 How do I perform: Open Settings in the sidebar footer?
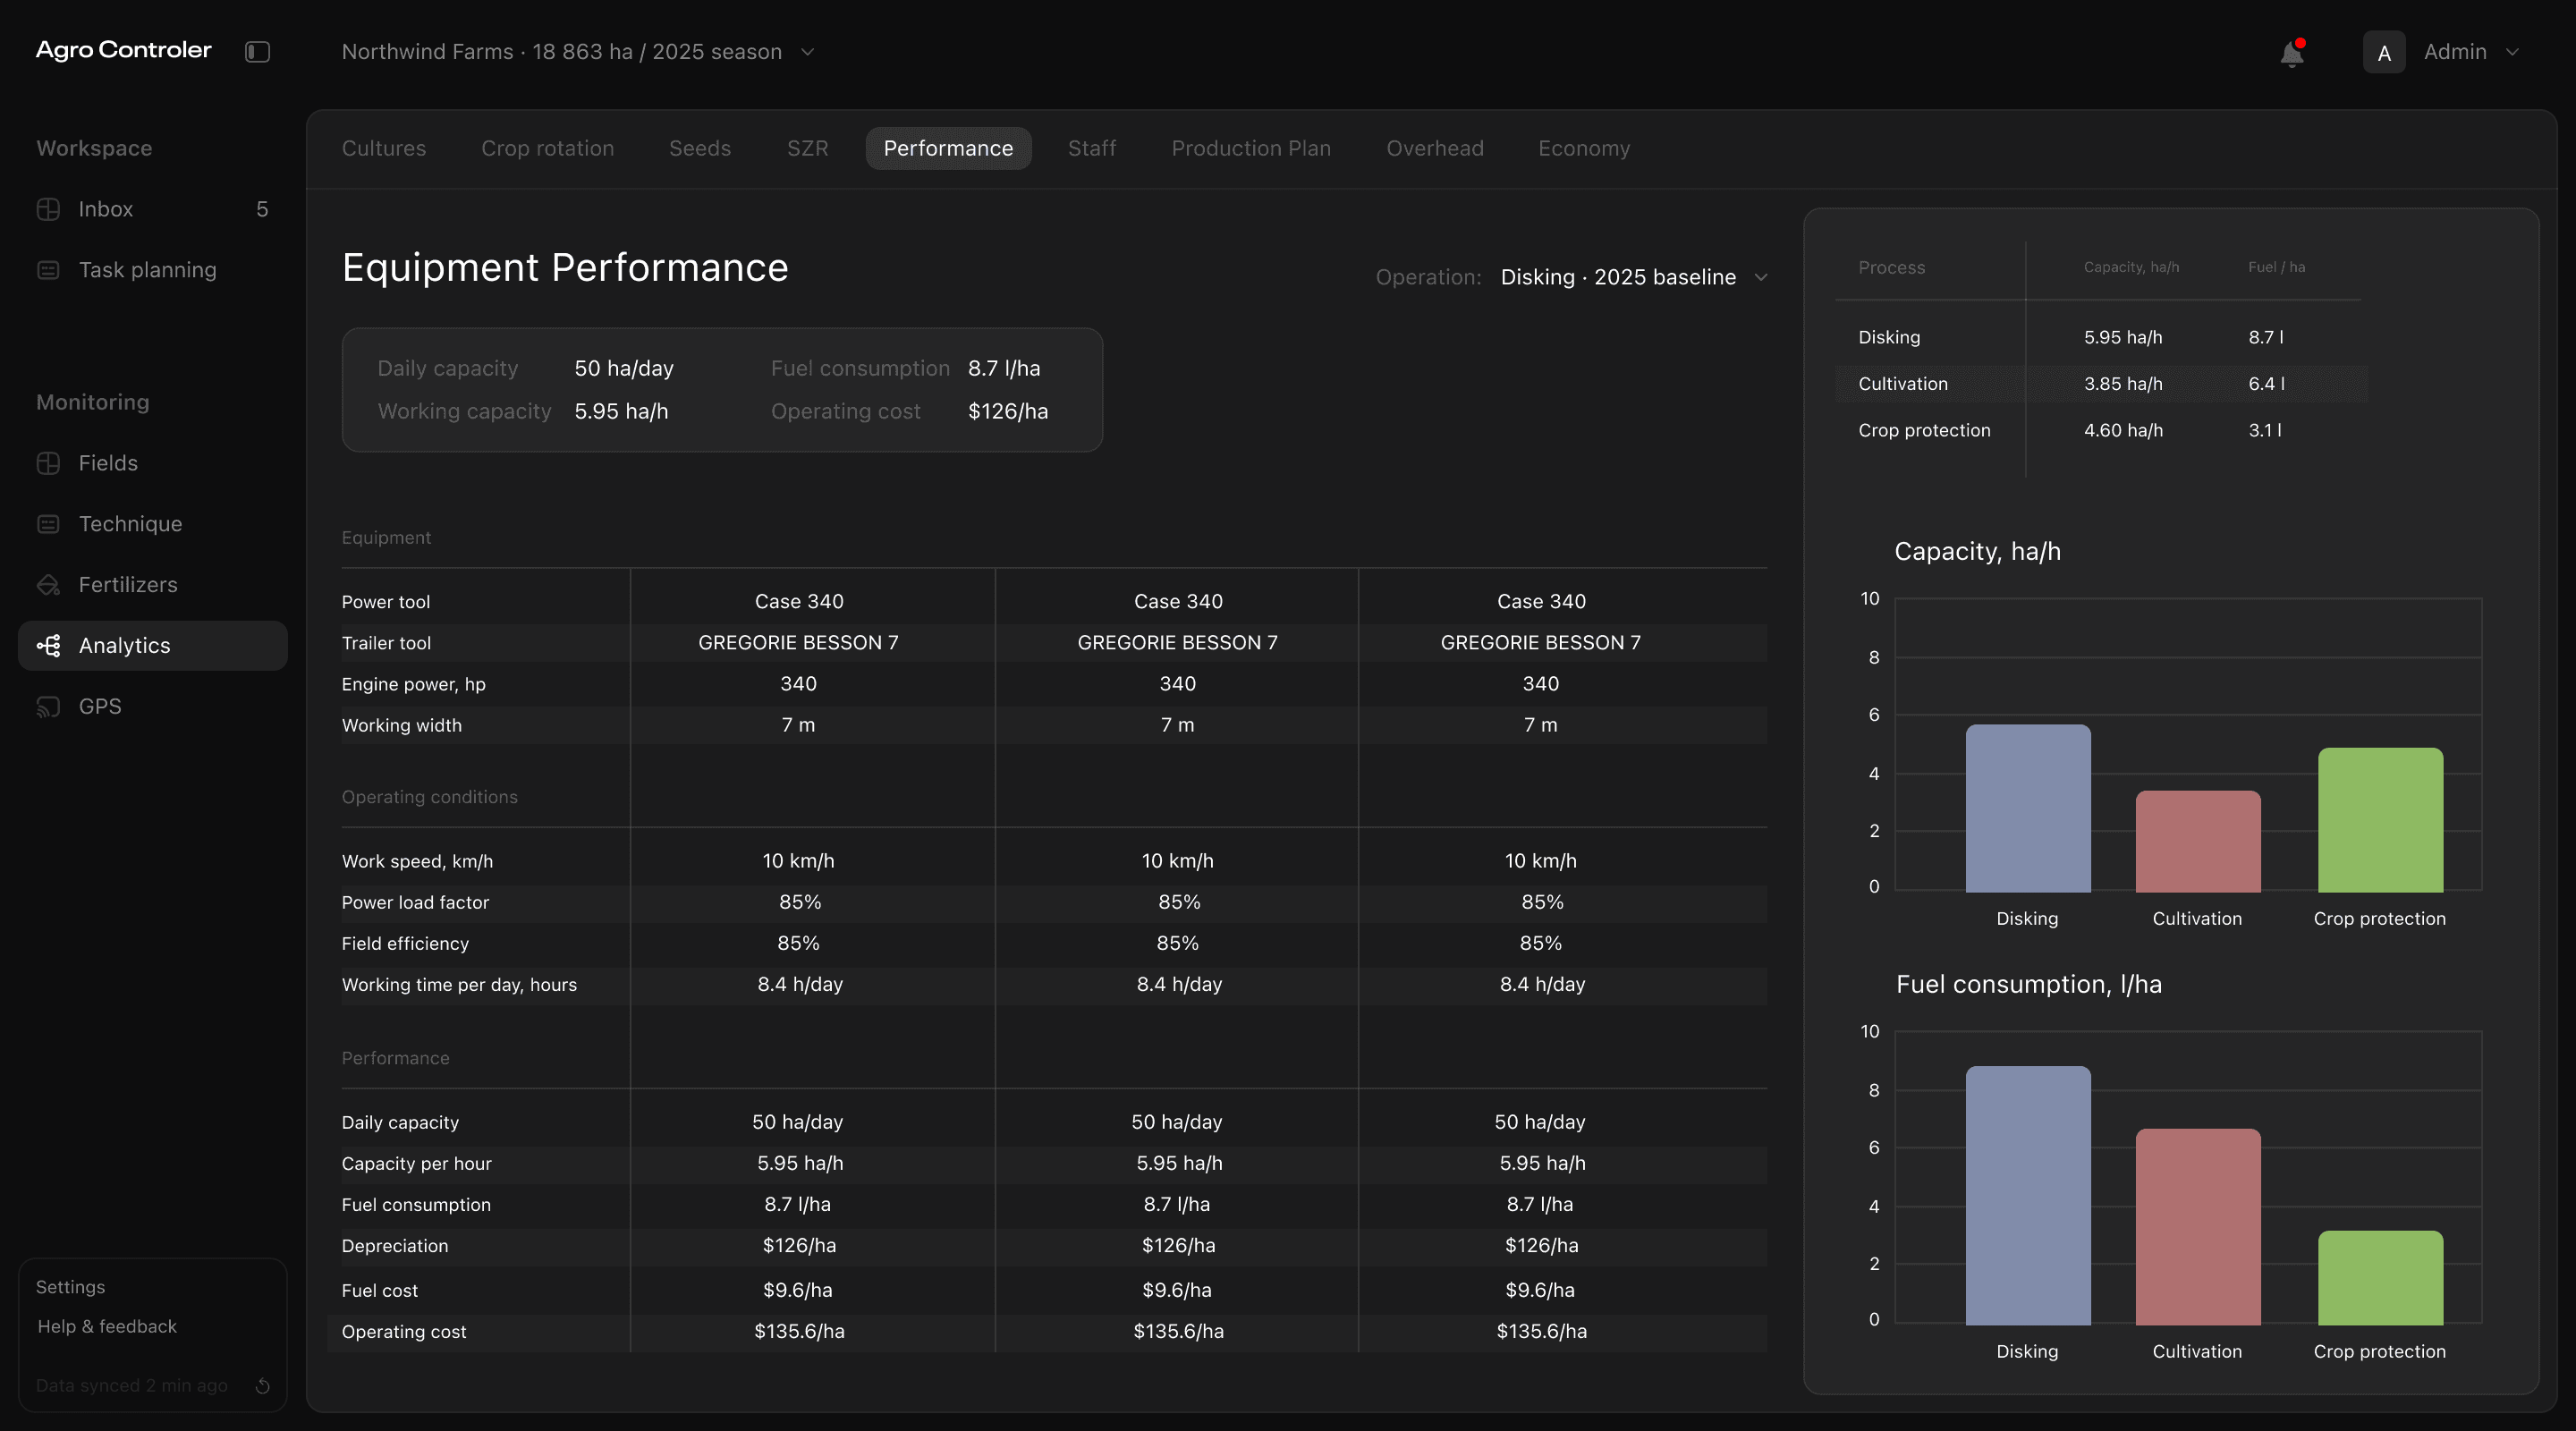tap(70, 1287)
